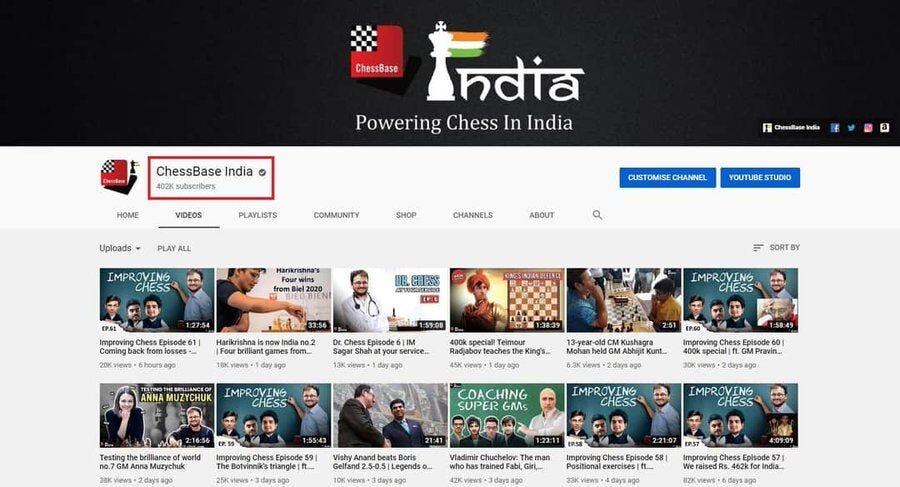900x487 pixels.
Task: Open the Coaching Super GMs video thumbnail
Action: click(x=507, y=415)
